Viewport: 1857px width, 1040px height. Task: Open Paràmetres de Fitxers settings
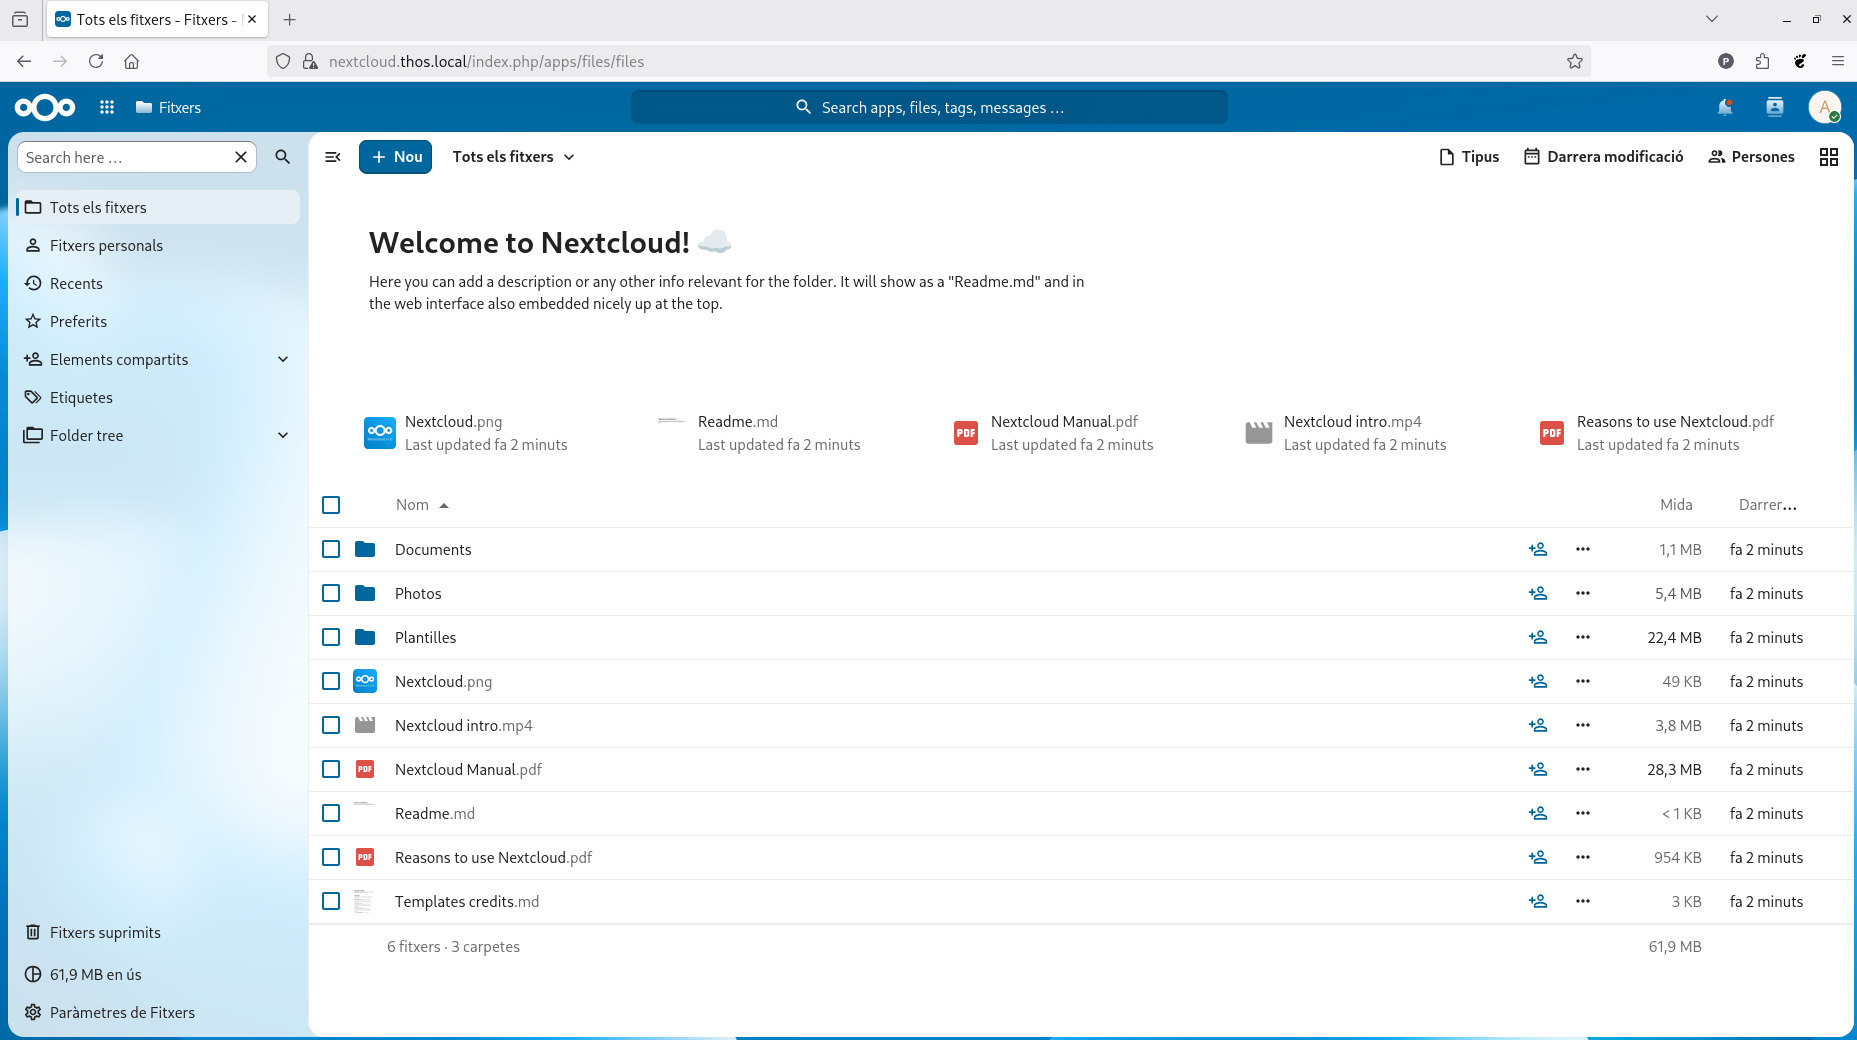coord(159,1012)
